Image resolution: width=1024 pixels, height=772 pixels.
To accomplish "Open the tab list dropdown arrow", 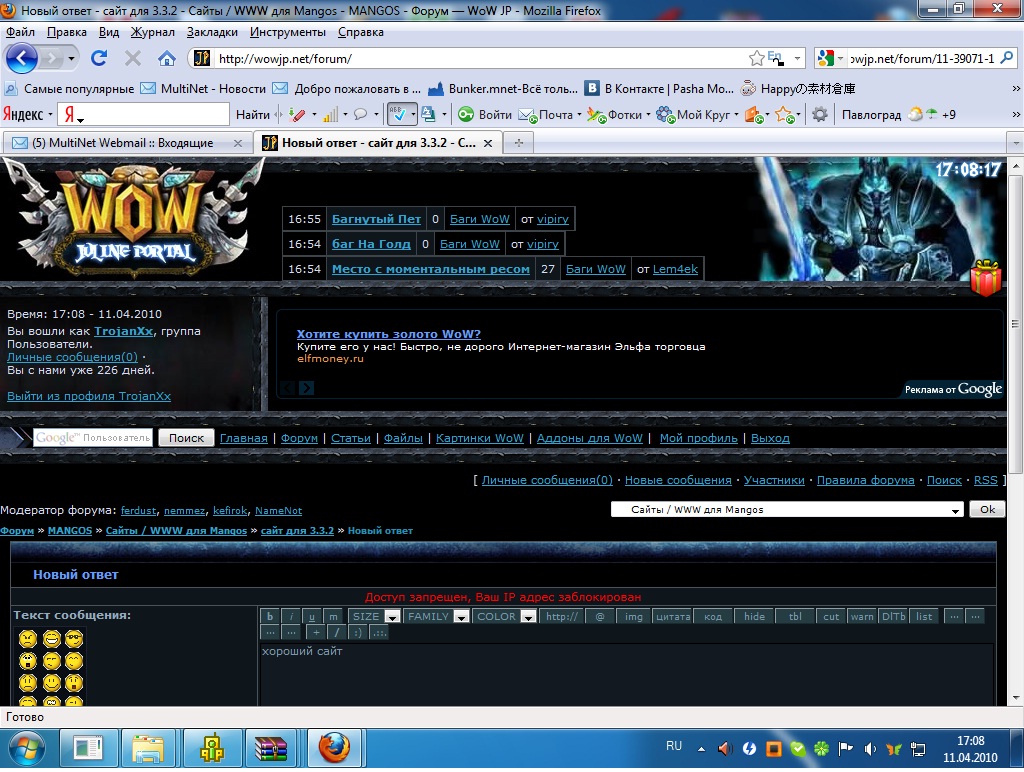I will point(1016,142).
